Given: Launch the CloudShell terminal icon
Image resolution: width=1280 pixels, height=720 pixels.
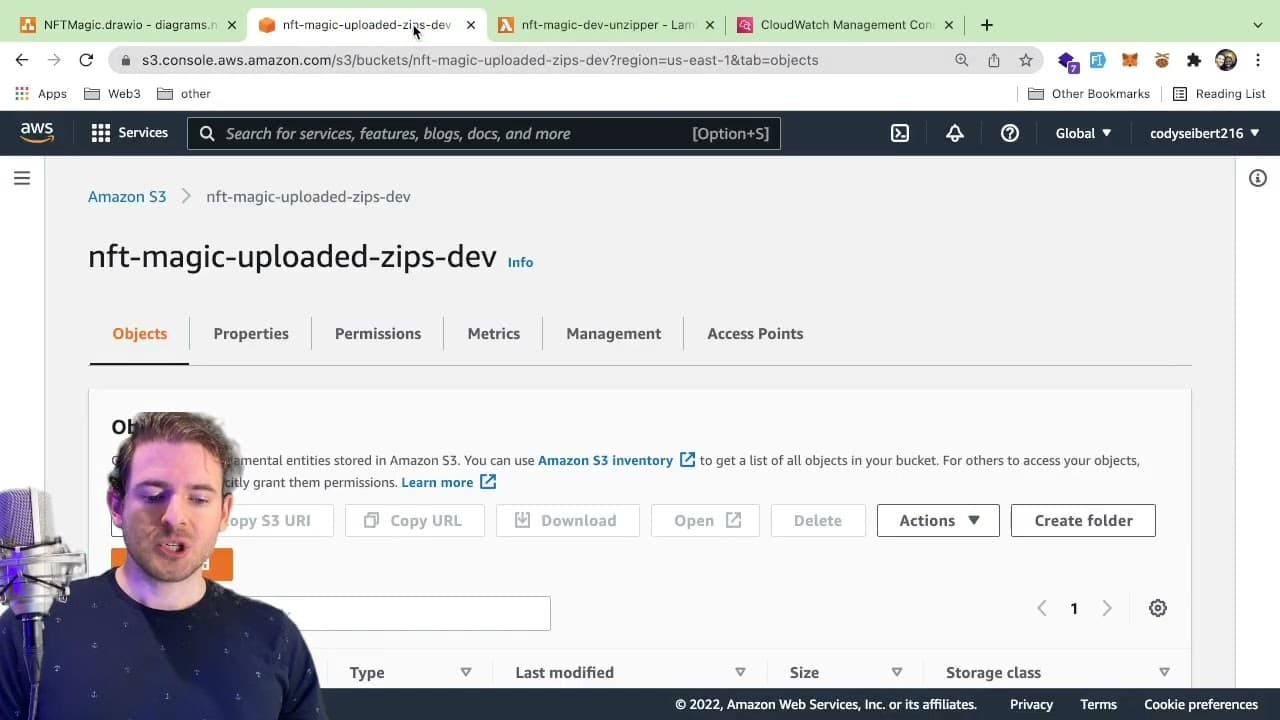Looking at the screenshot, I should click(900, 133).
